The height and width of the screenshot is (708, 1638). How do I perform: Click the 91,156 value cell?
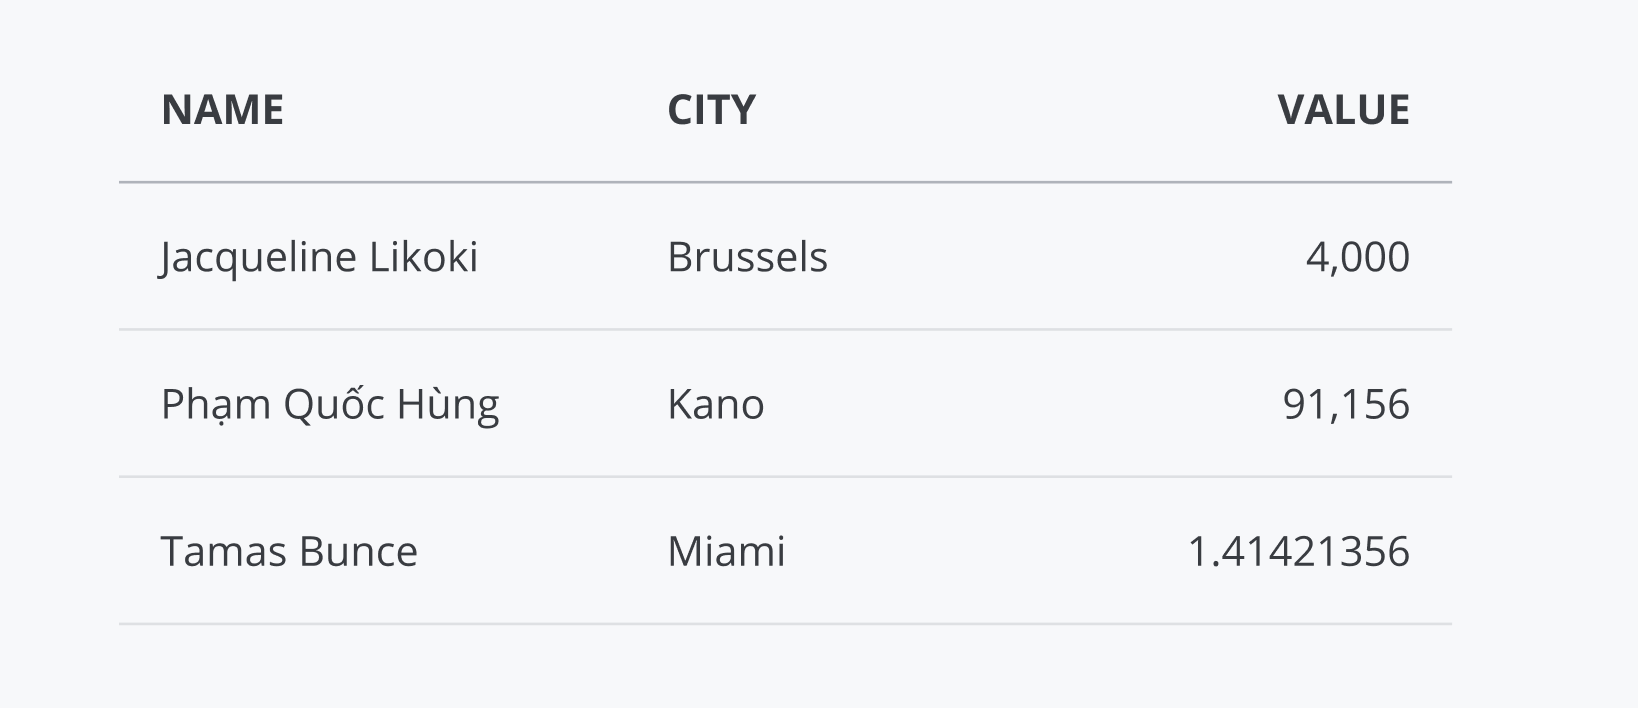coord(1345,404)
